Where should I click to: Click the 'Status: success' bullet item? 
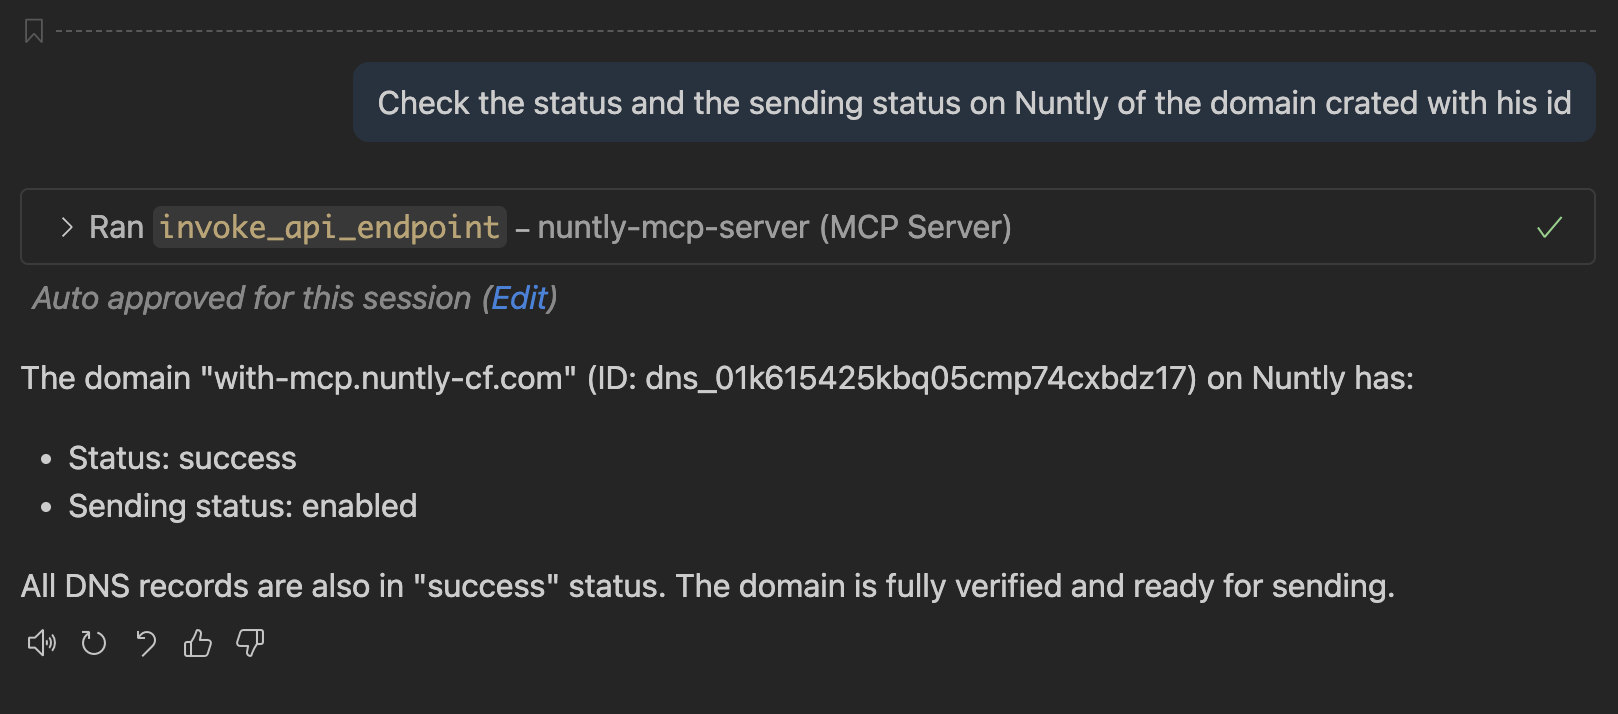pos(182,458)
